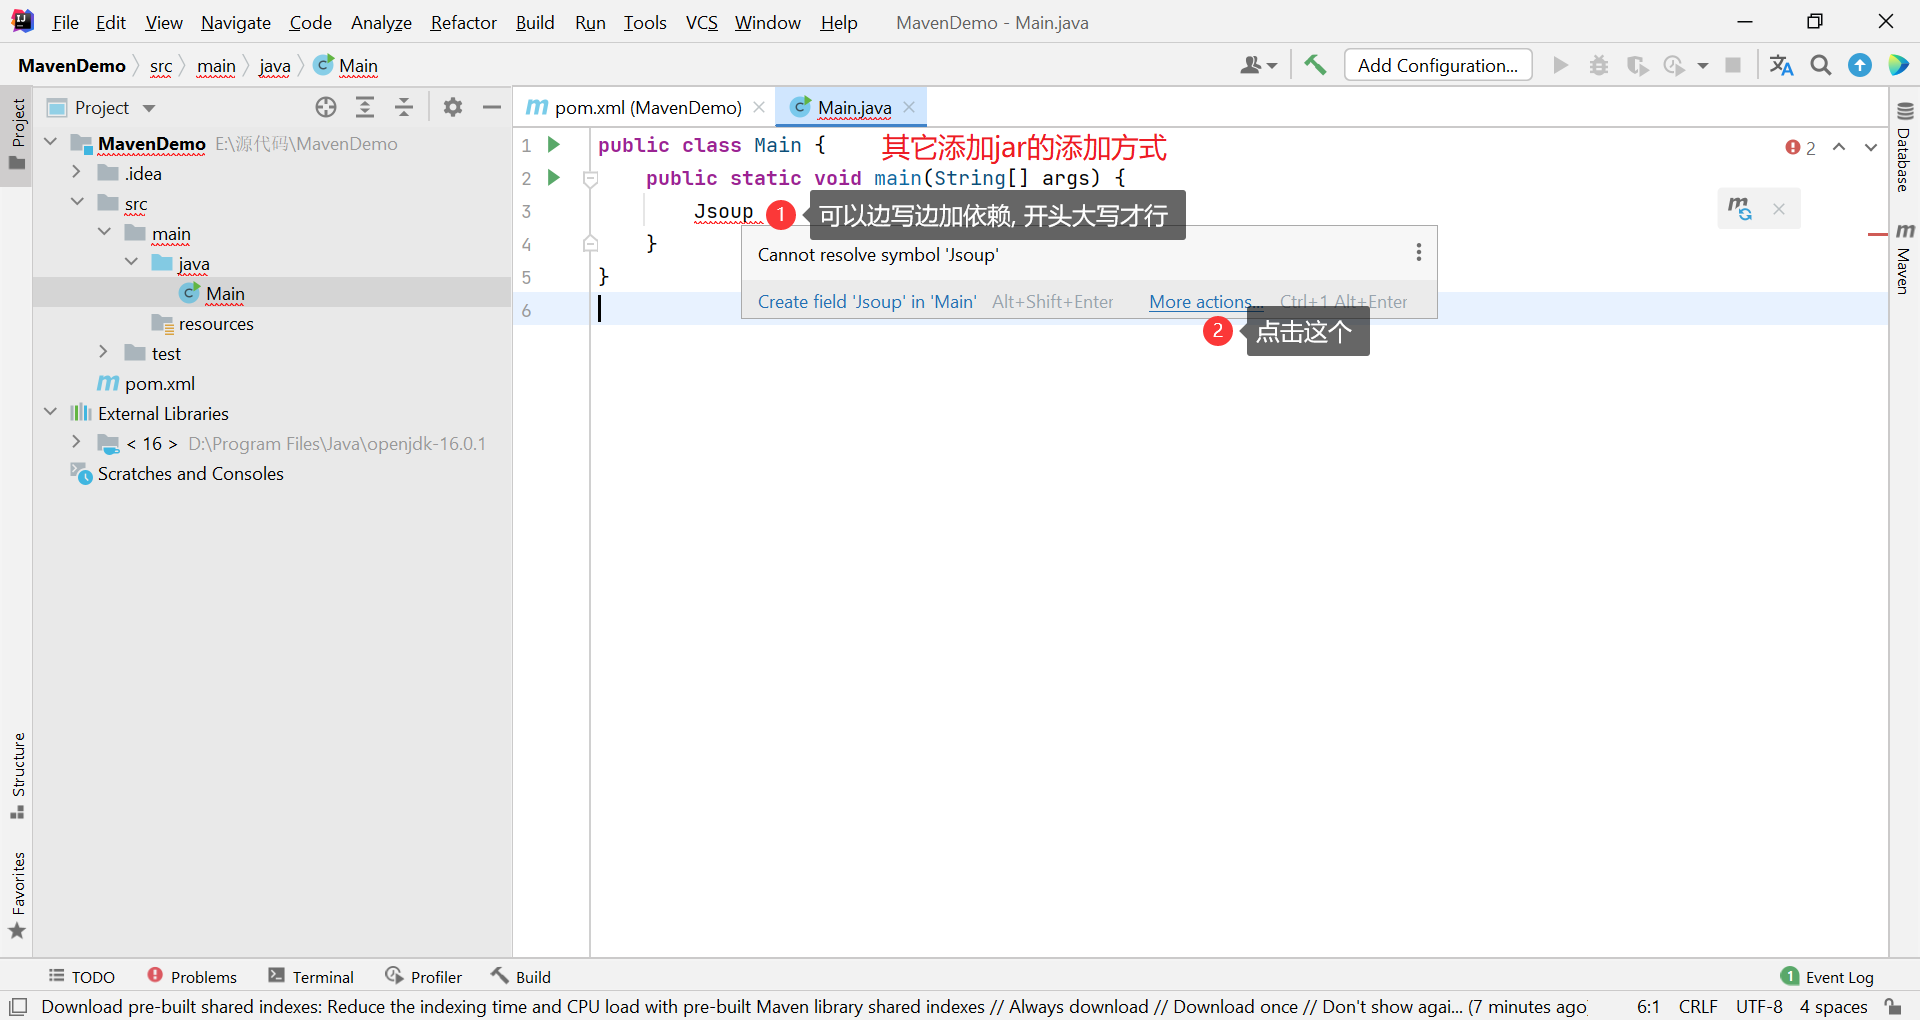Open the profiler run options dropdown arrow
This screenshot has height=1020, width=1920.
click(1702, 66)
